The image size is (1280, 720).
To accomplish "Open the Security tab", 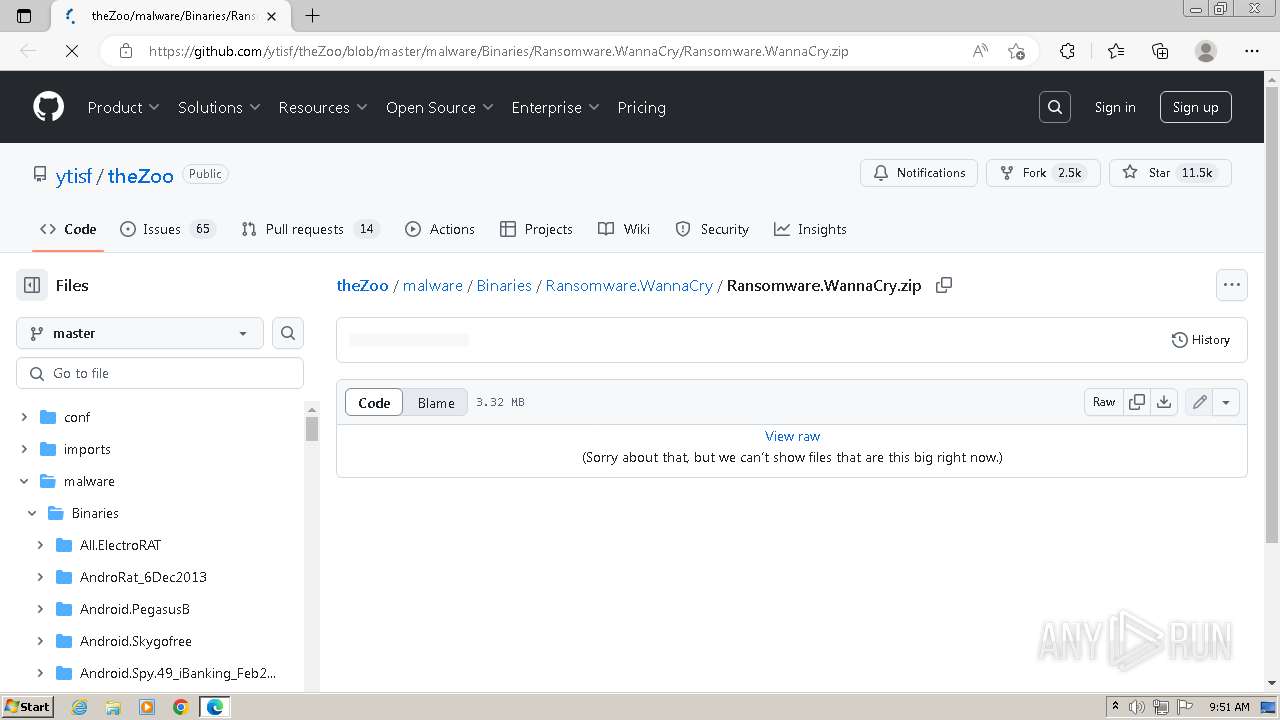I will point(712,229).
